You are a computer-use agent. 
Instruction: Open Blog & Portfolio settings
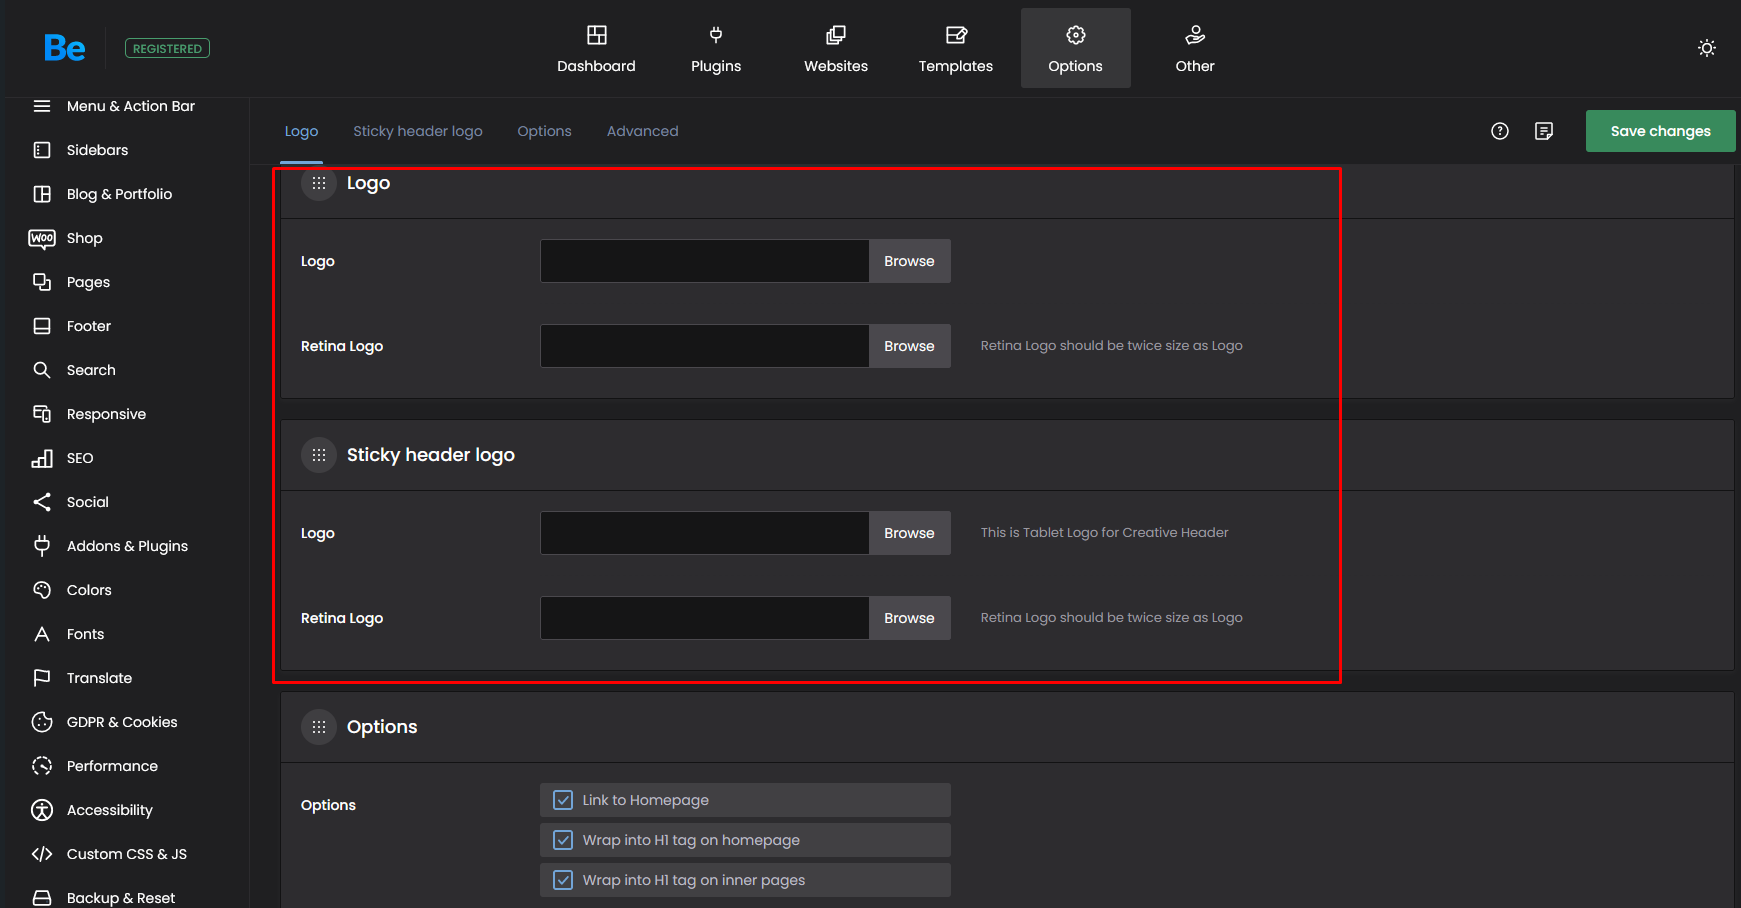click(119, 194)
